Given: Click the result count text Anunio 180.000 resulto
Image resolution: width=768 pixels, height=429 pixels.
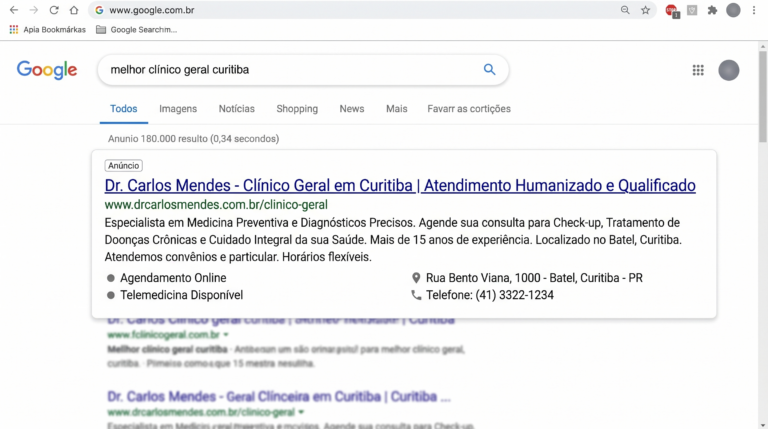Looking at the screenshot, I should point(193,139).
